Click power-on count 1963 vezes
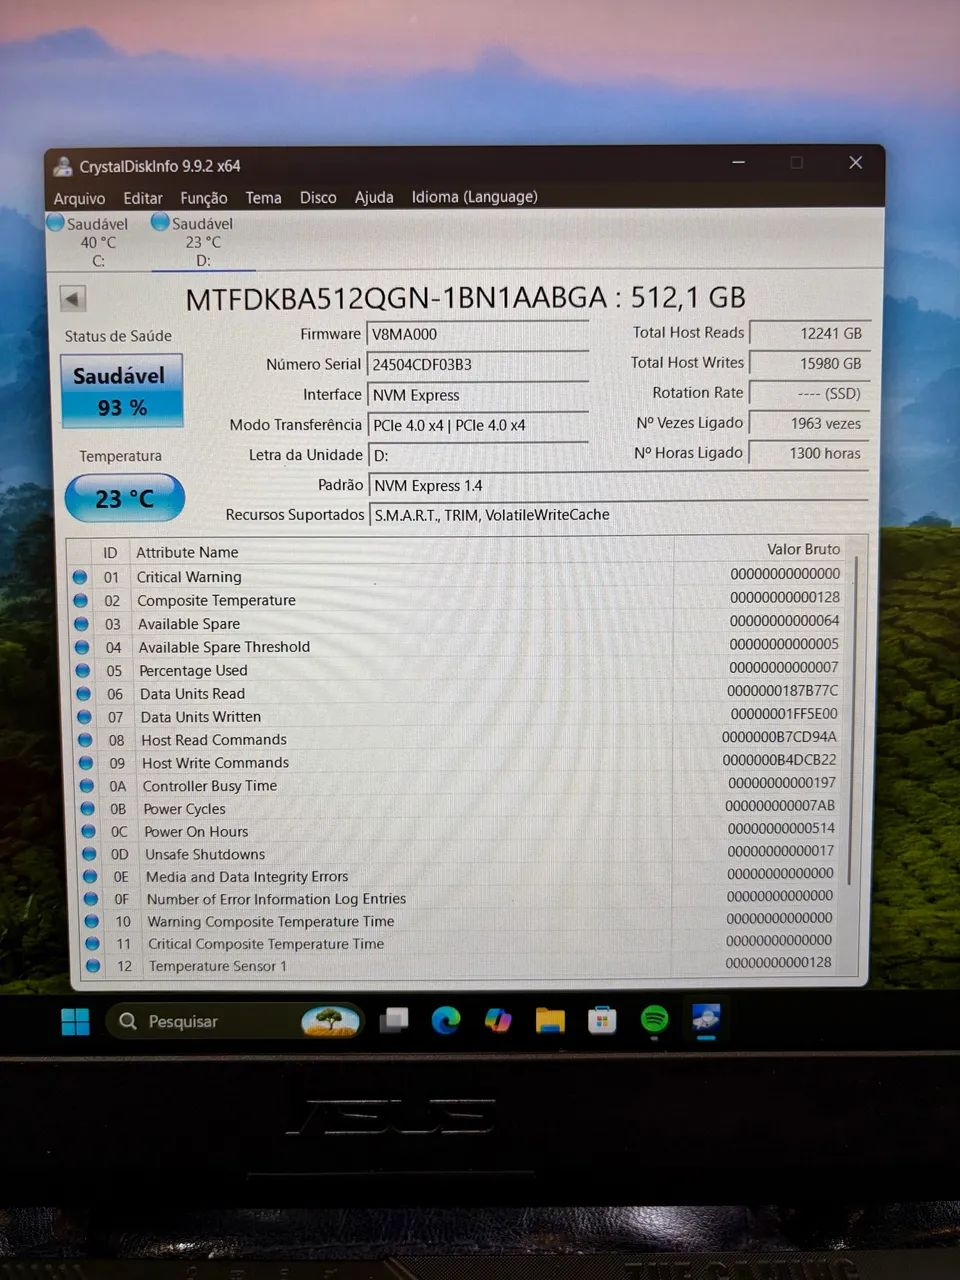Viewport: 960px width, 1280px height. click(x=810, y=424)
